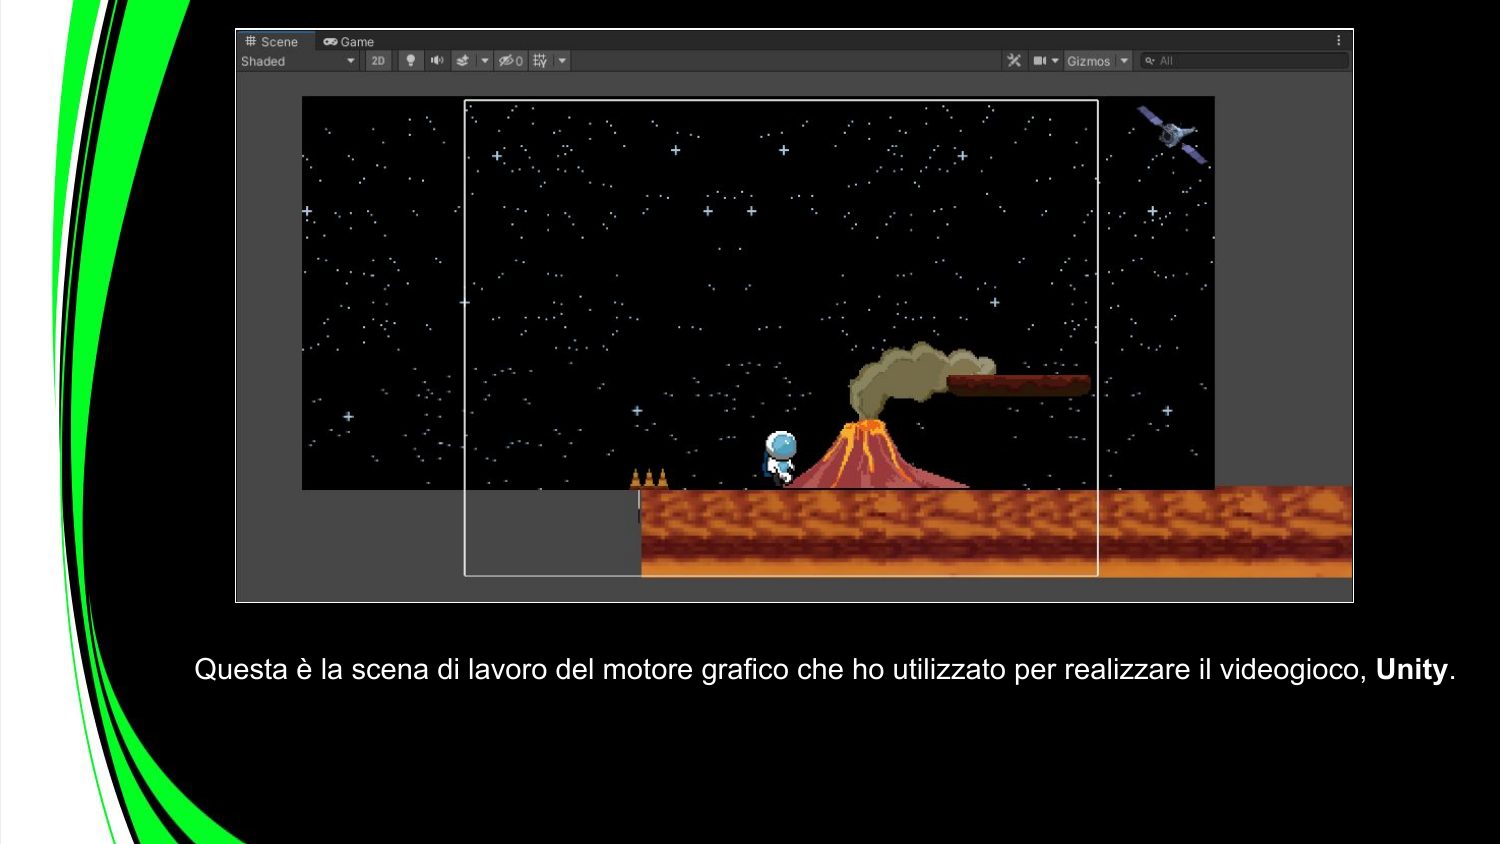The width and height of the screenshot is (1500, 844).
Task: Open the scene camera settings icon
Action: point(1040,61)
